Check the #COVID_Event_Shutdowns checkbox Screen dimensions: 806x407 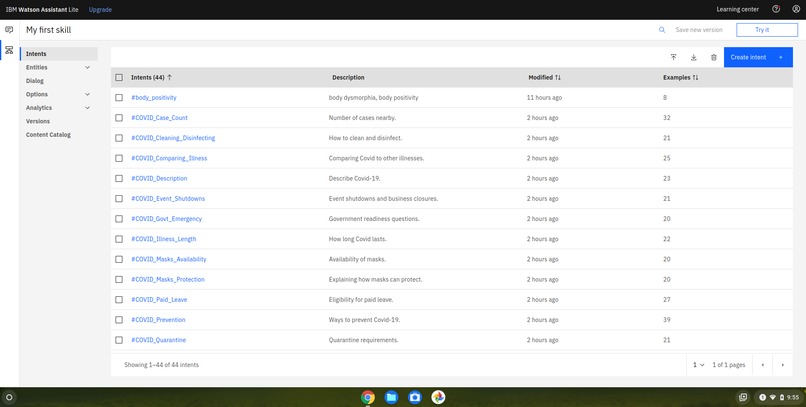pos(119,198)
